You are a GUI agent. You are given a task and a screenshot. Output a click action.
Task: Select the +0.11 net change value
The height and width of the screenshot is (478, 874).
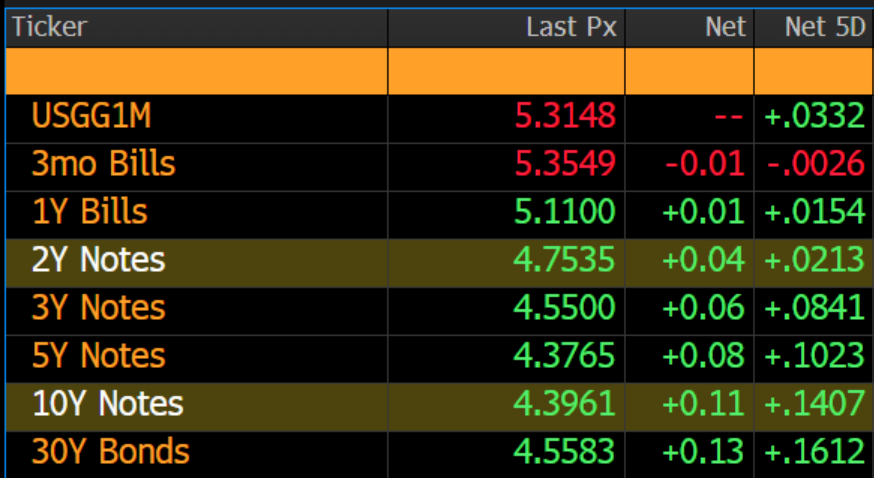[703, 403]
